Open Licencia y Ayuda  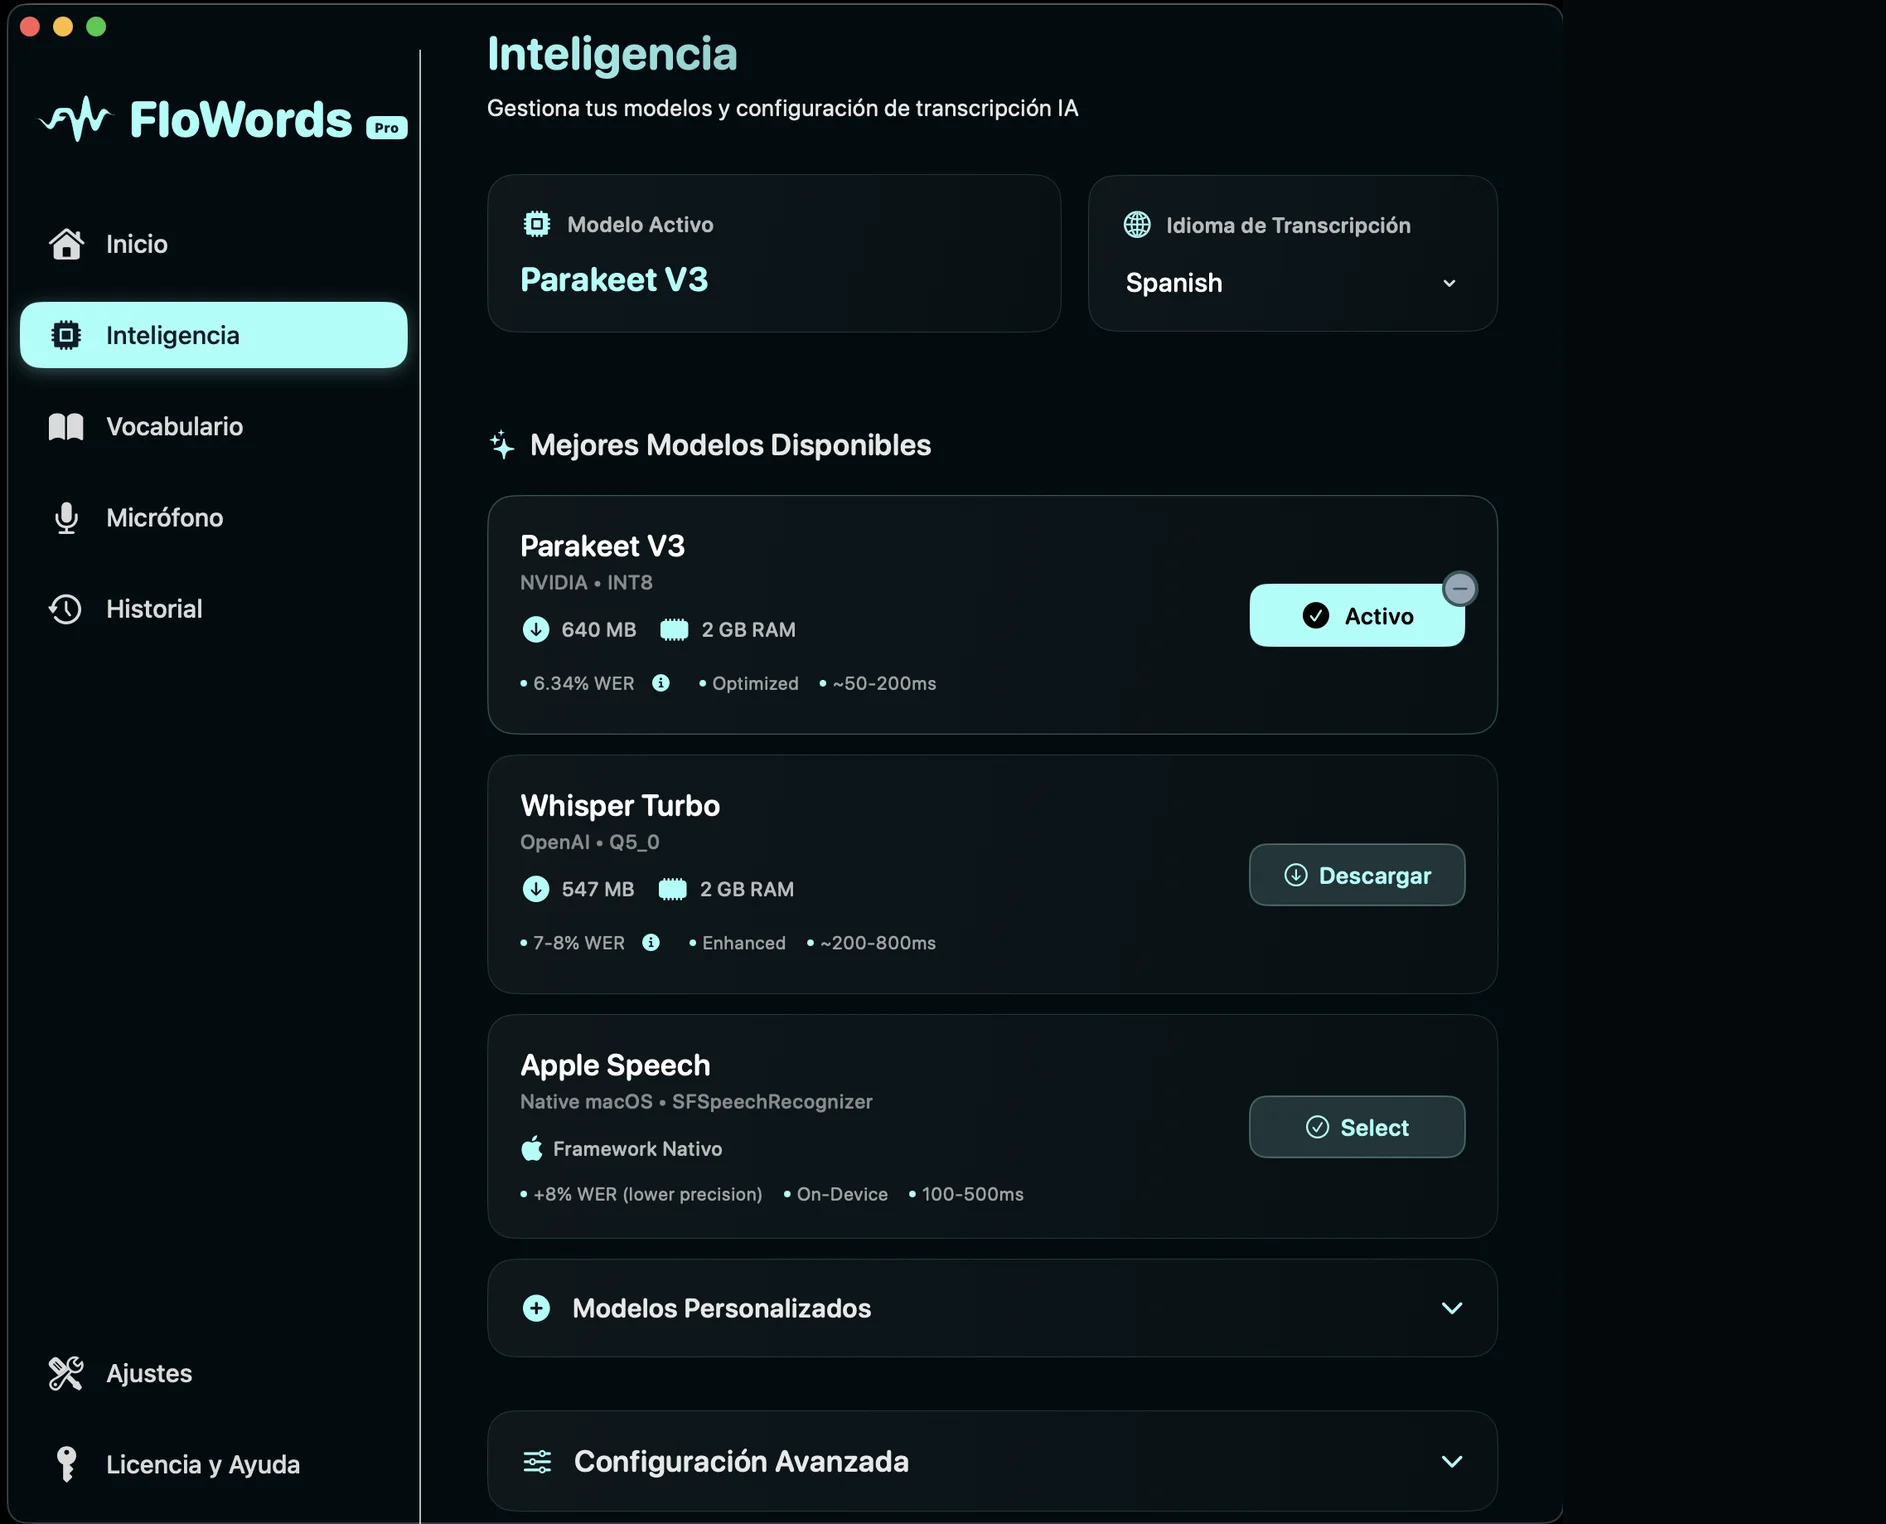pos(202,1465)
